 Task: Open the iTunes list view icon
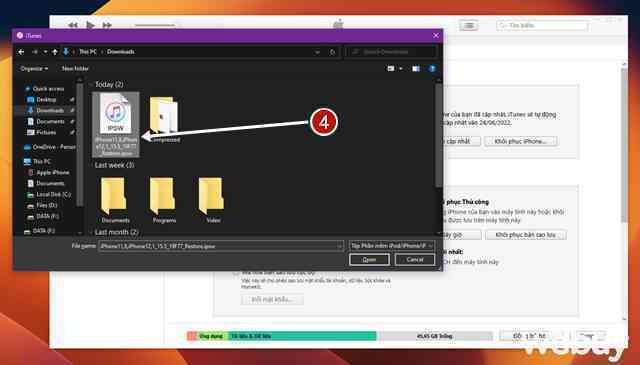469,26
